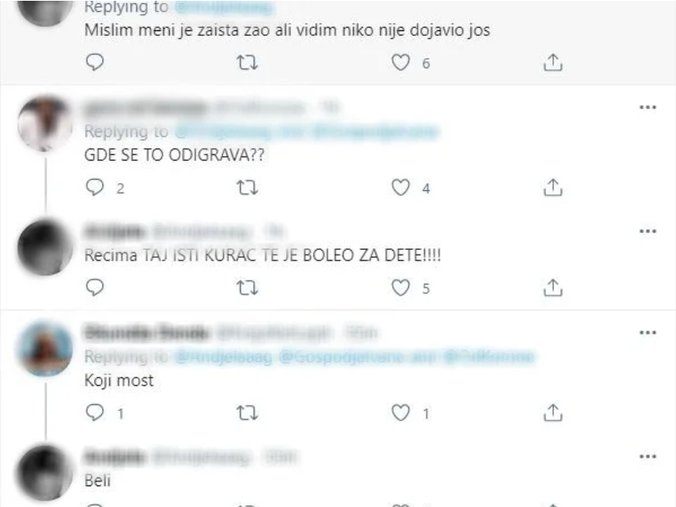Share the 'GDE SE TO ODIGRAVA??' tweet
Viewport: 676px width, 507px height.
[x=553, y=188]
